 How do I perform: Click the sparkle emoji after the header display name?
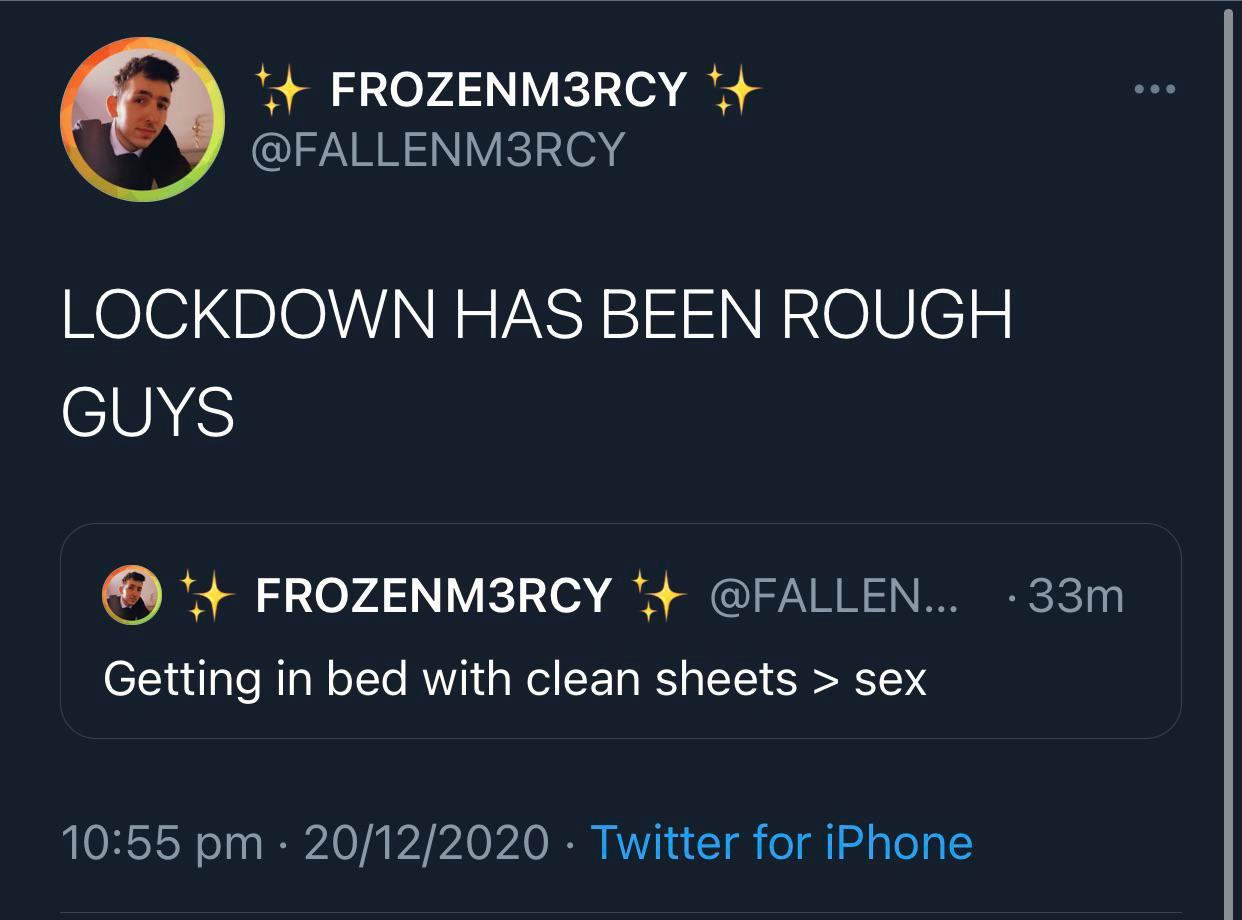coord(734,89)
